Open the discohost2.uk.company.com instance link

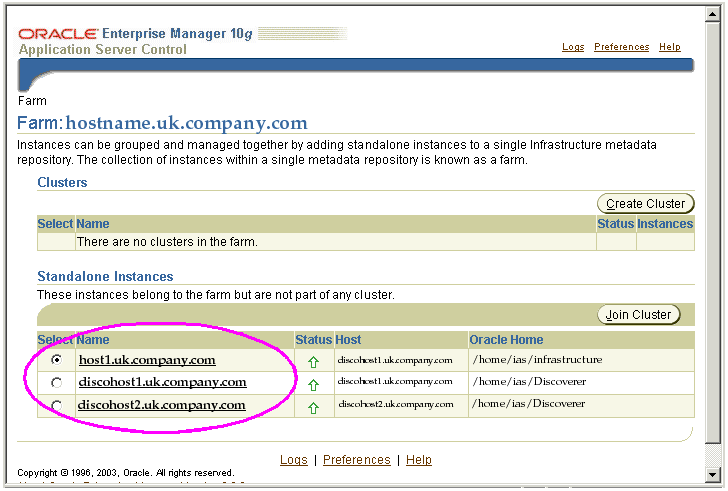pyautogui.click(x=162, y=405)
